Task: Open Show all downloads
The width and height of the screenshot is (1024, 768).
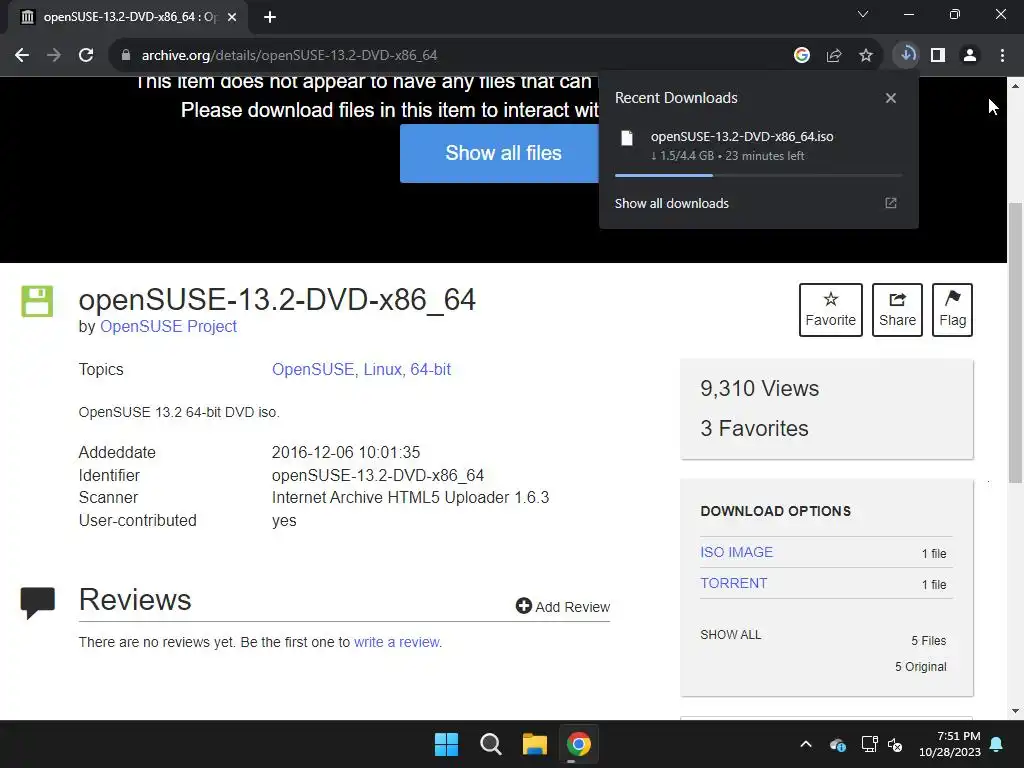Action: 671,203
